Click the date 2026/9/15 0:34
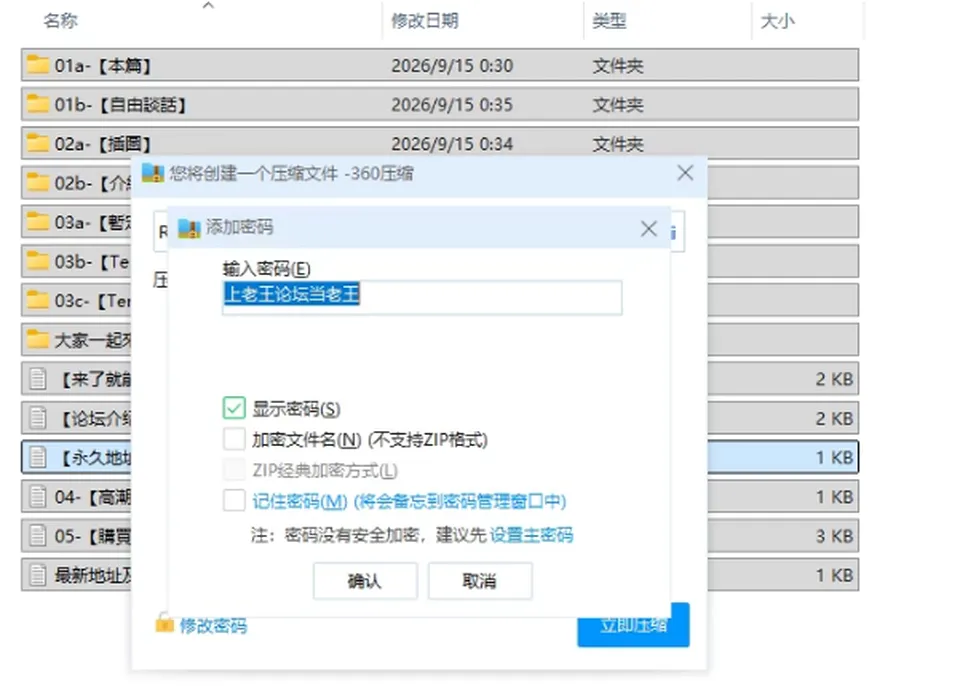This screenshot has height=695, width=960. coord(452,144)
